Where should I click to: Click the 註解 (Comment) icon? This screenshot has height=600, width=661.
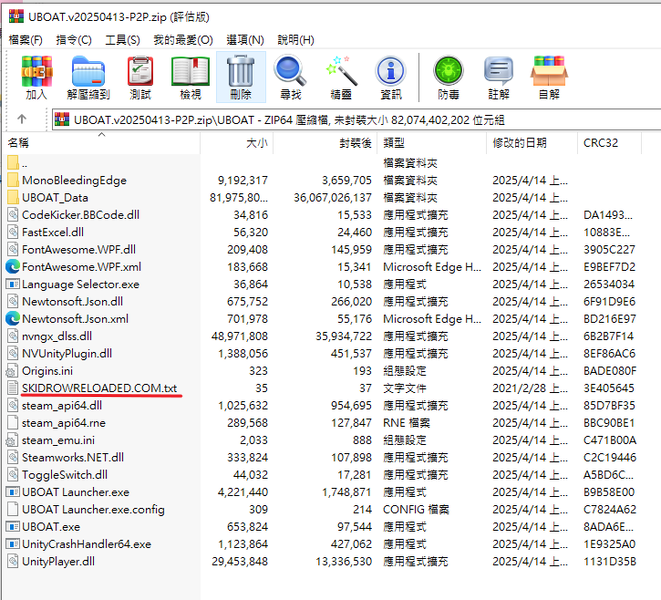pyautogui.click(x=498, y=72)
